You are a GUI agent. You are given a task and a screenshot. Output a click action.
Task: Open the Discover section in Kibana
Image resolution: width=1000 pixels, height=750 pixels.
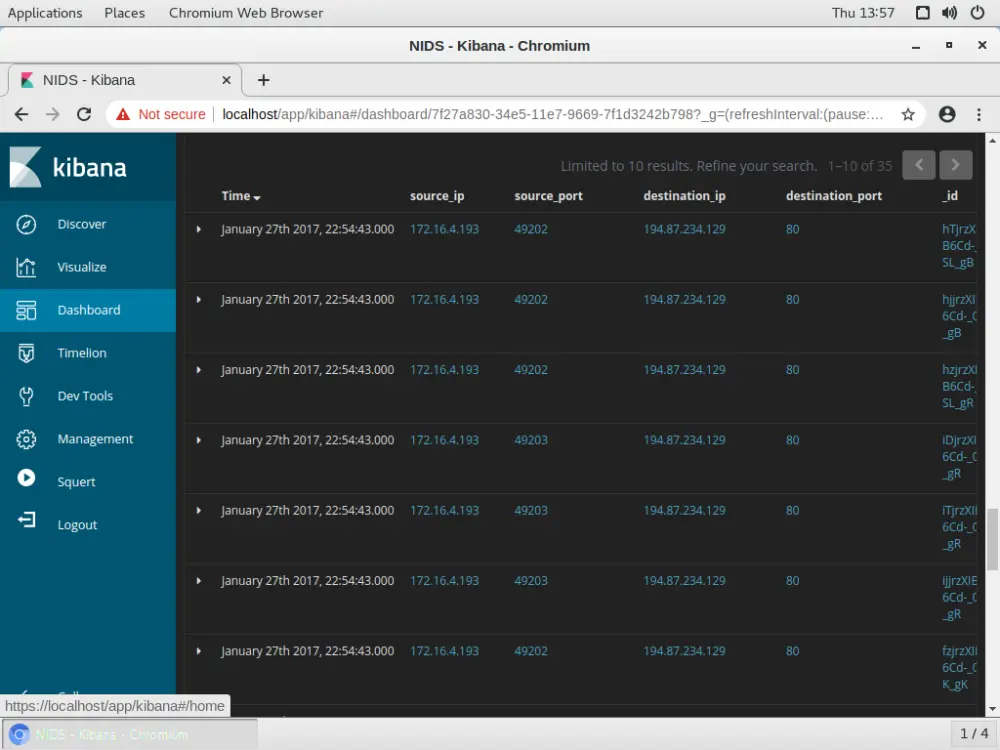click(x=82, y=224)
